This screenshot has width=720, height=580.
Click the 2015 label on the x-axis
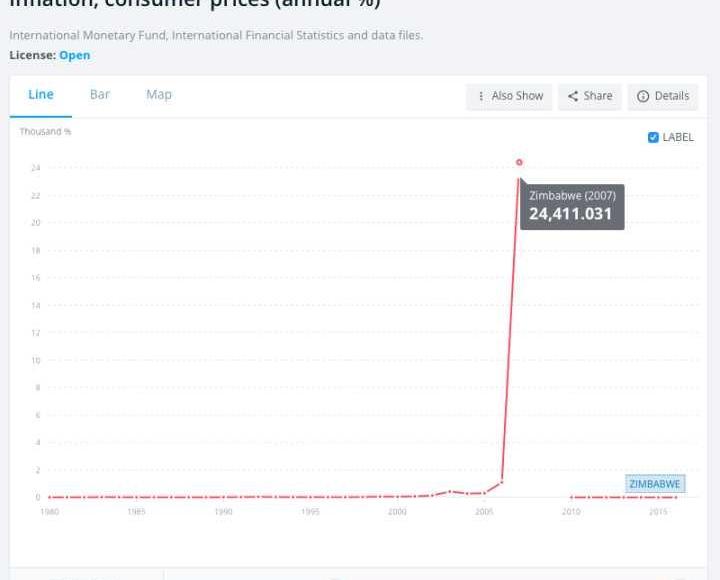pos(658,512)
